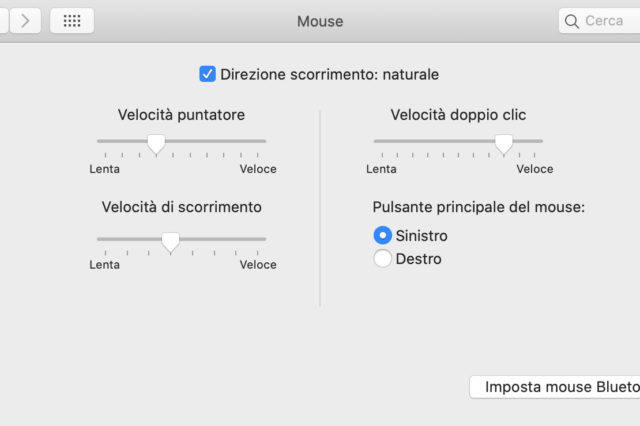Click Lenta end of scrolling speed slider

tap(98, 239)
